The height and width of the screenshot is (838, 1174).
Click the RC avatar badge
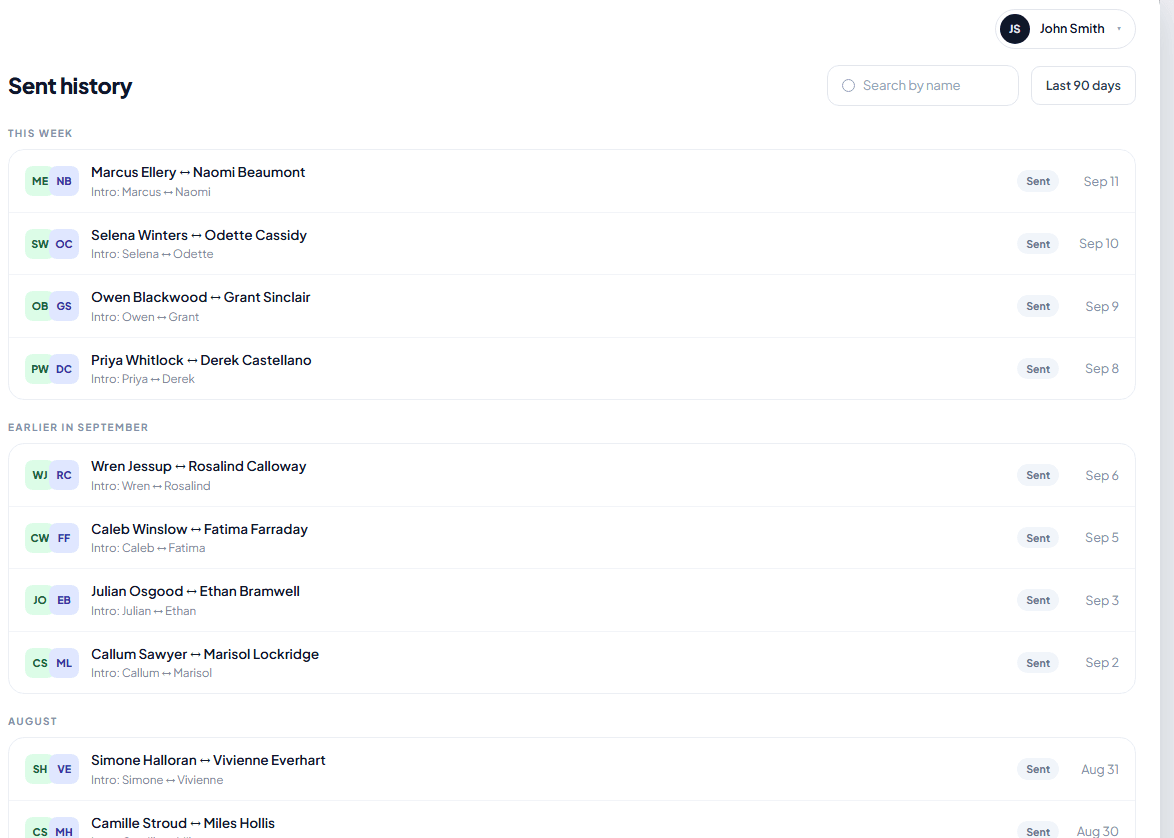click(64, 476)
